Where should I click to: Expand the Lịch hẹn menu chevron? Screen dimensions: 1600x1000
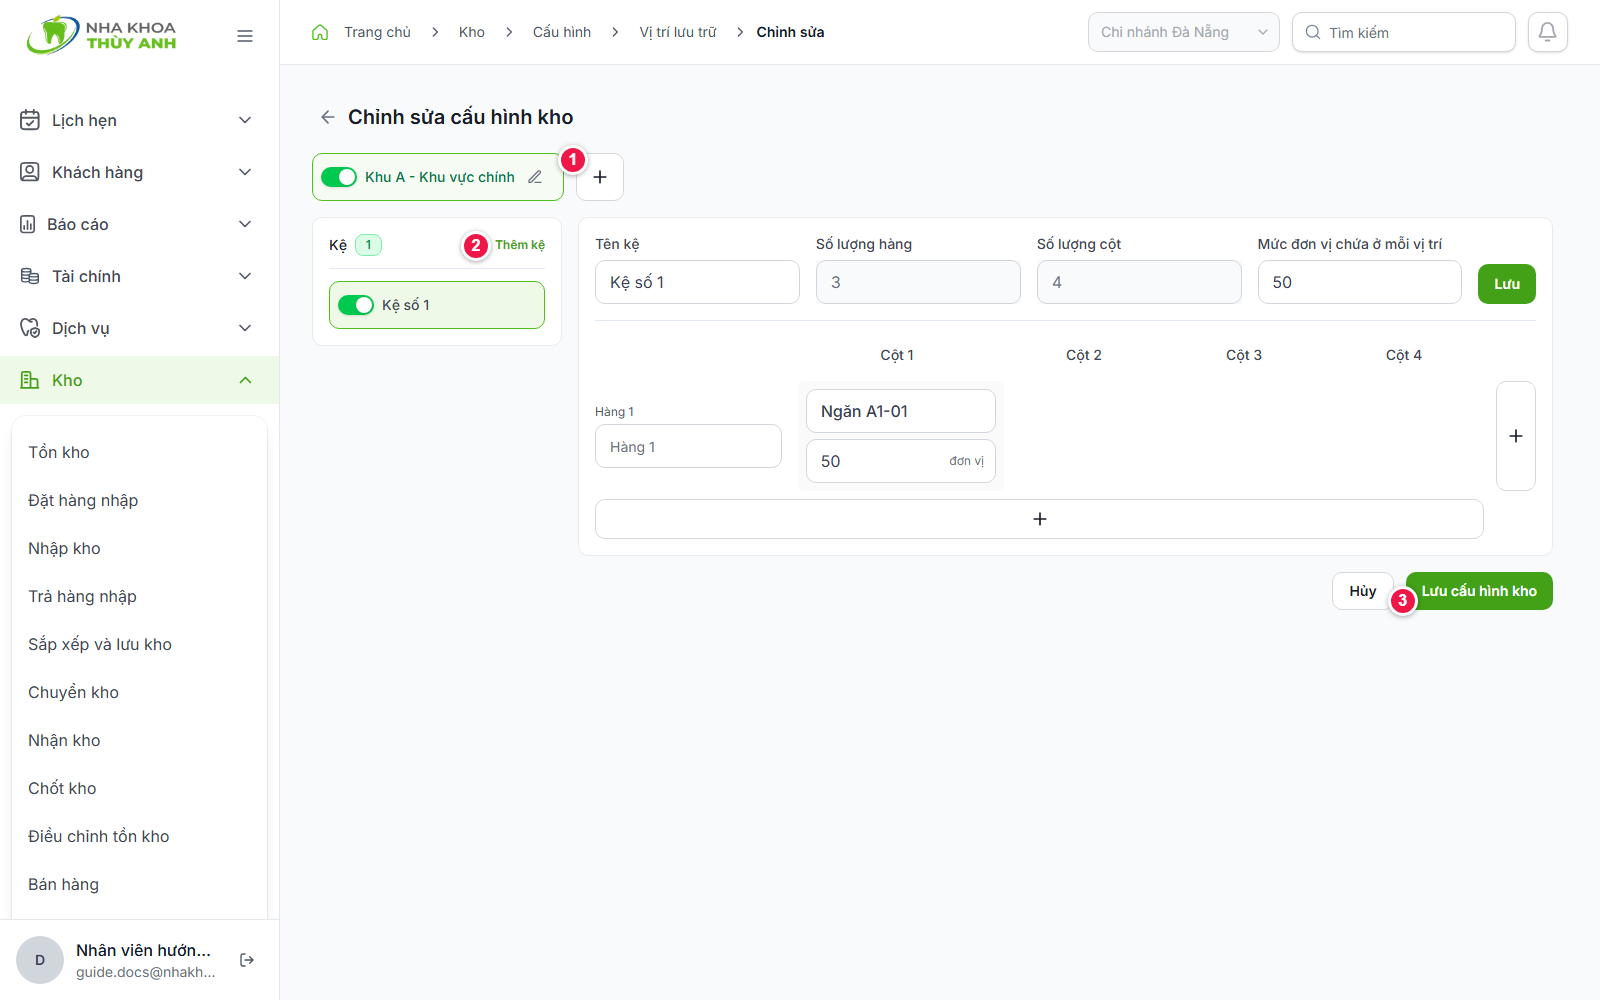click(x=245, y=120)
